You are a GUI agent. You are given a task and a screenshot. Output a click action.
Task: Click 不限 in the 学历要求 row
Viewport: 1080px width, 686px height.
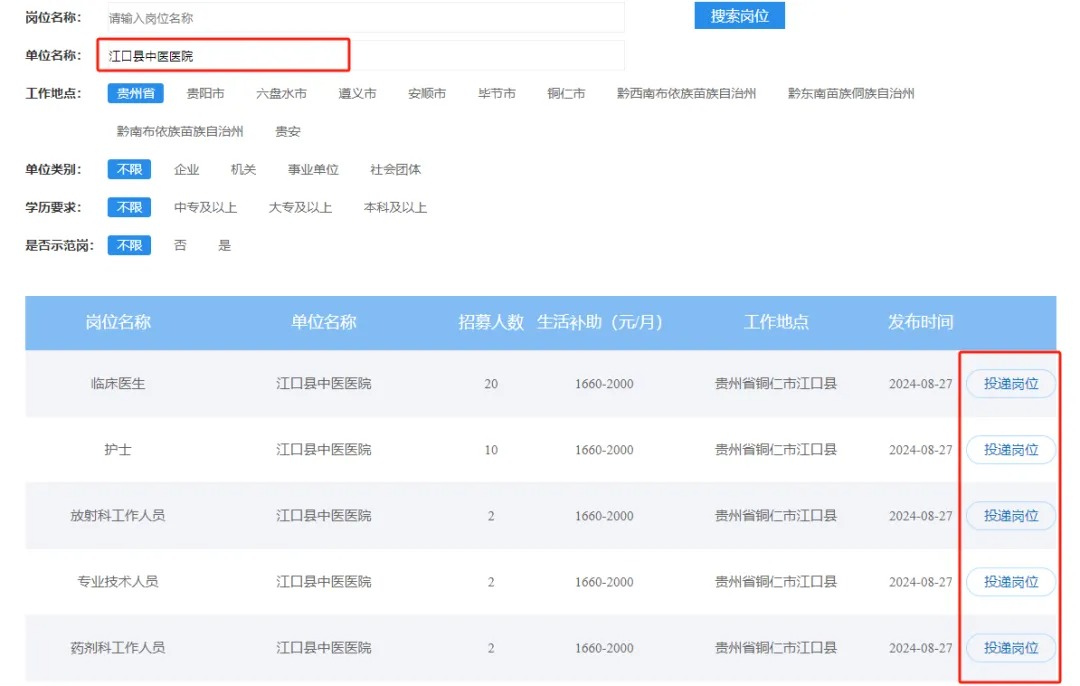[129, 208]
